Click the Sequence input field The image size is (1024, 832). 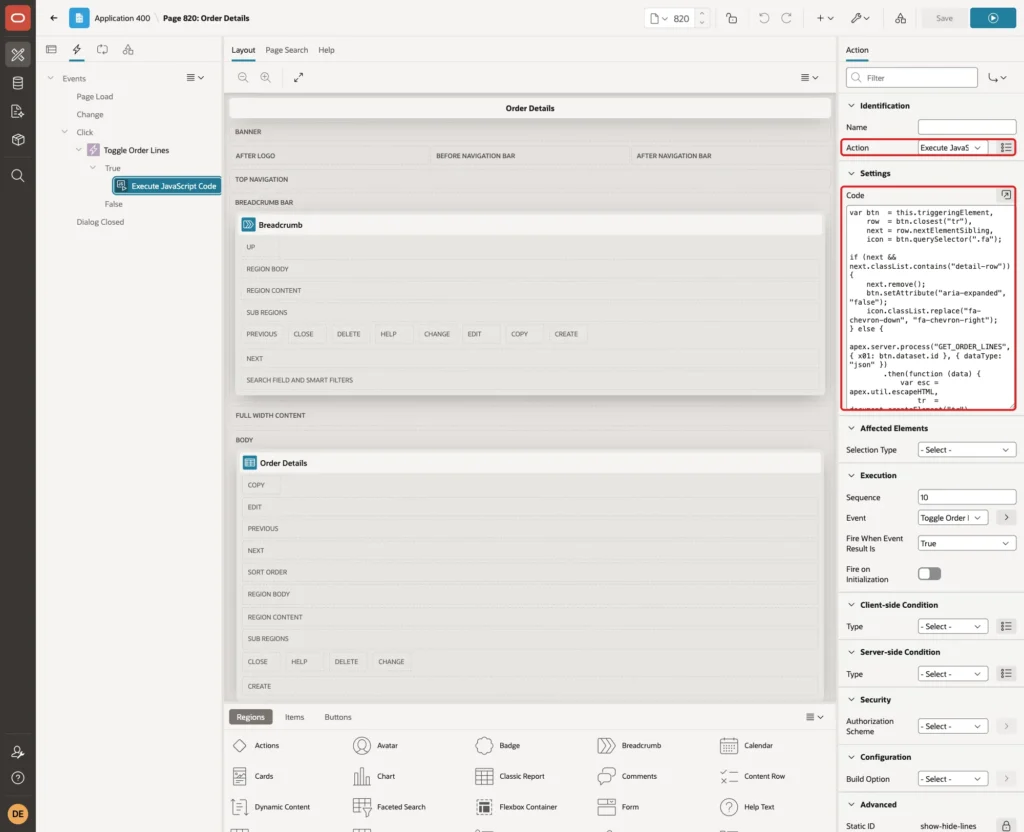(967, 498)
